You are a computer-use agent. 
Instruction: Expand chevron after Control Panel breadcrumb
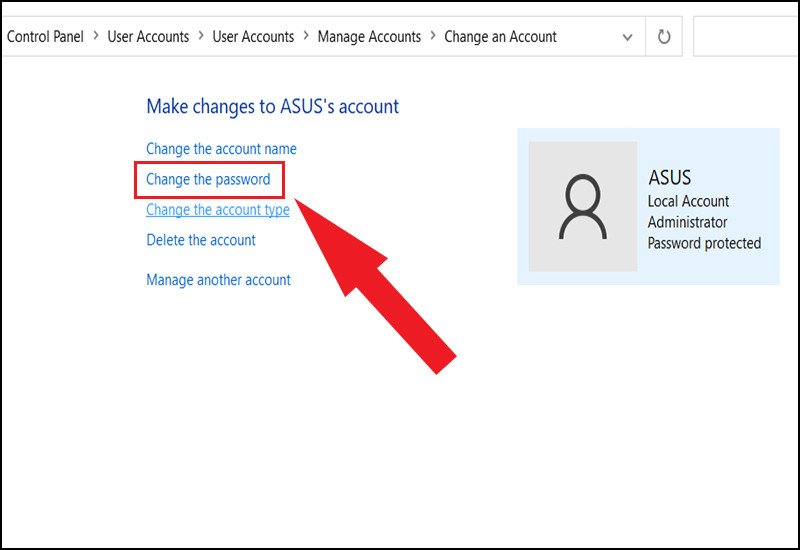coord(96,36)
